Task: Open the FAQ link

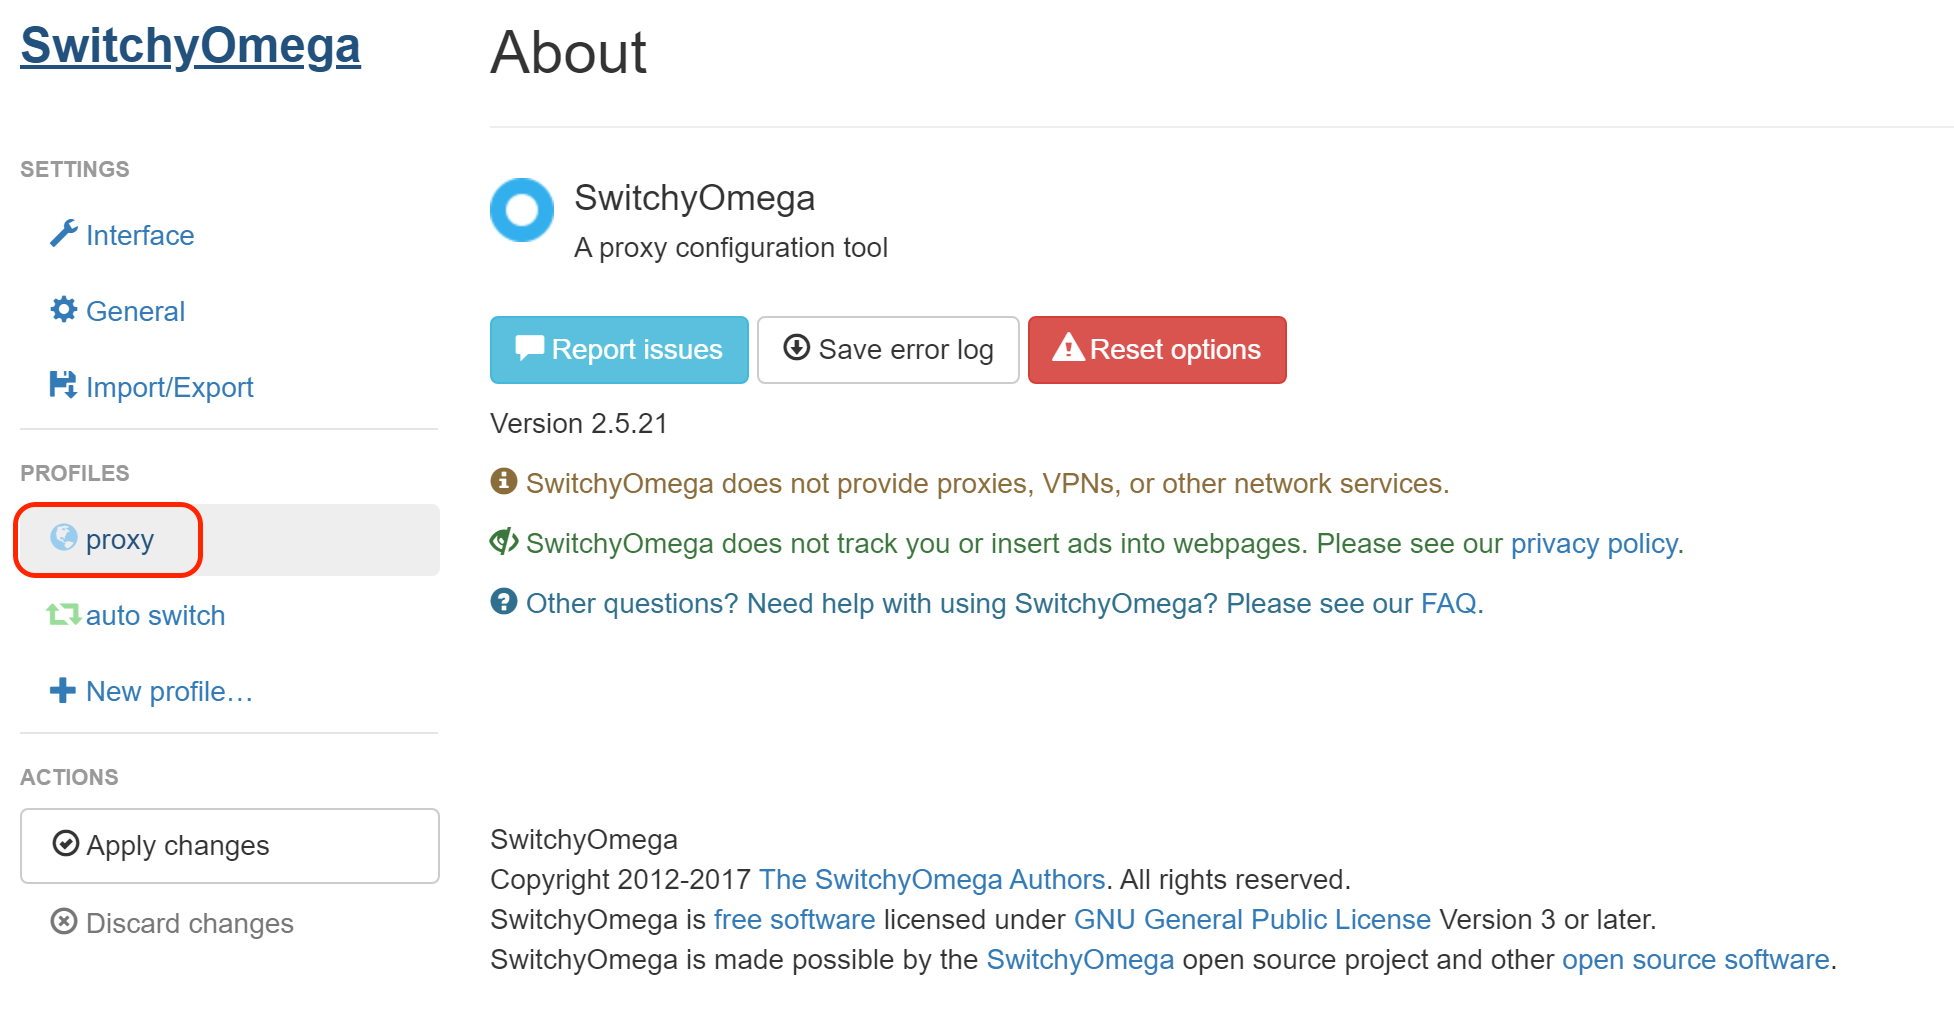Action: (x=1448, y=603)
